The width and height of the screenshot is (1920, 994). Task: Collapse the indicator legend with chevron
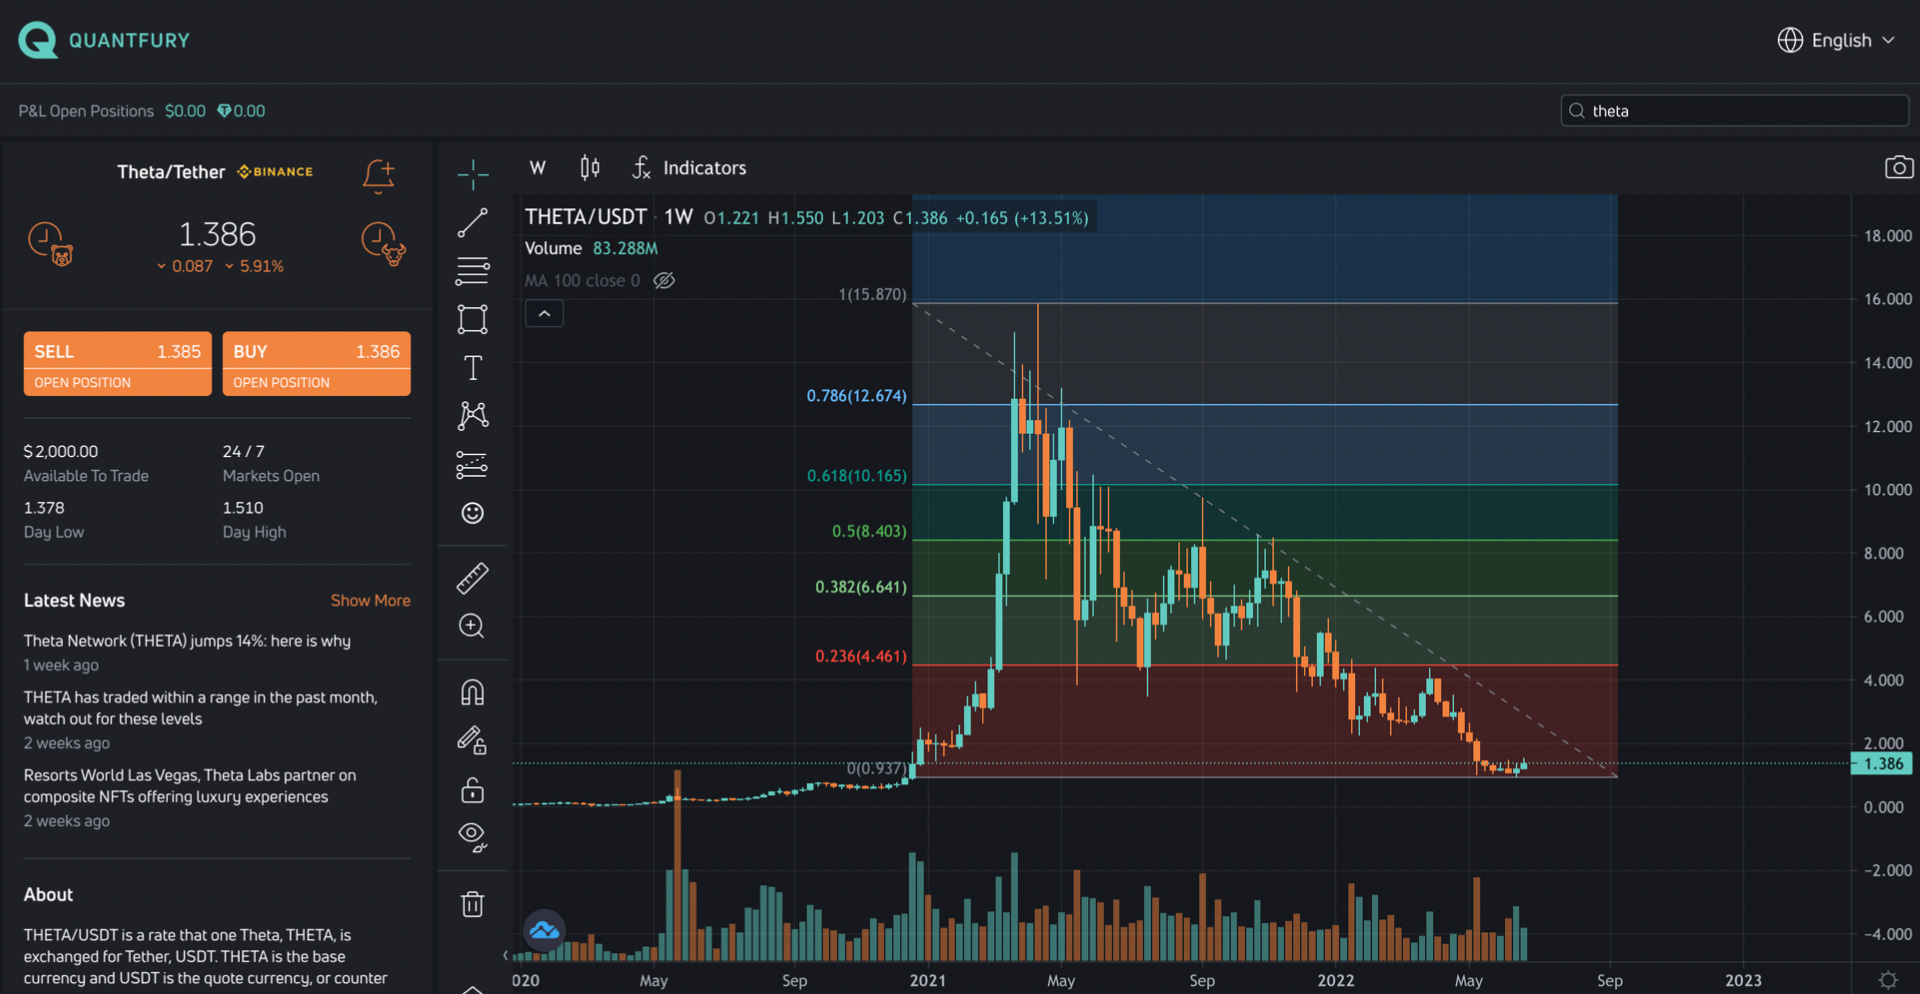[544, 314]
